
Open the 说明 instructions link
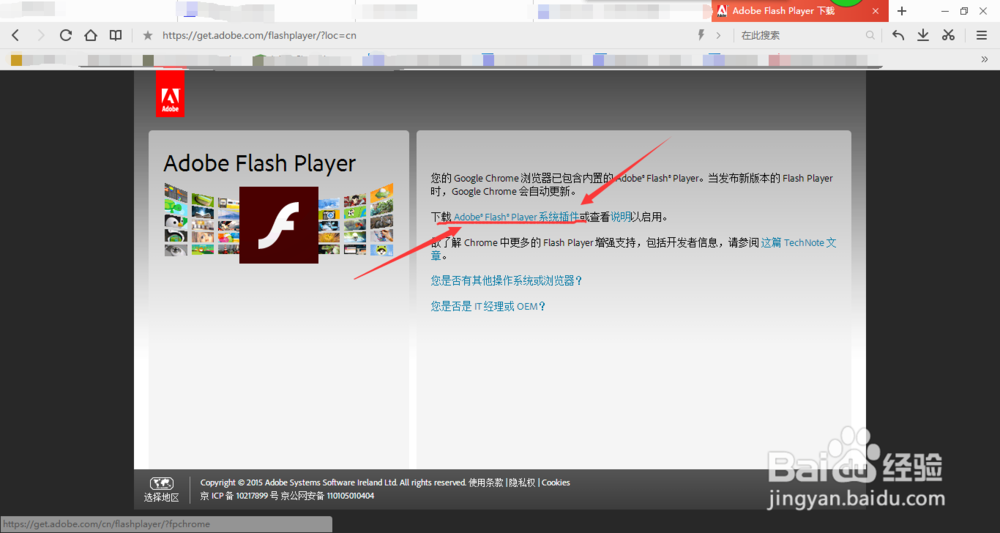pyautogui.click(x=621, y=217)
